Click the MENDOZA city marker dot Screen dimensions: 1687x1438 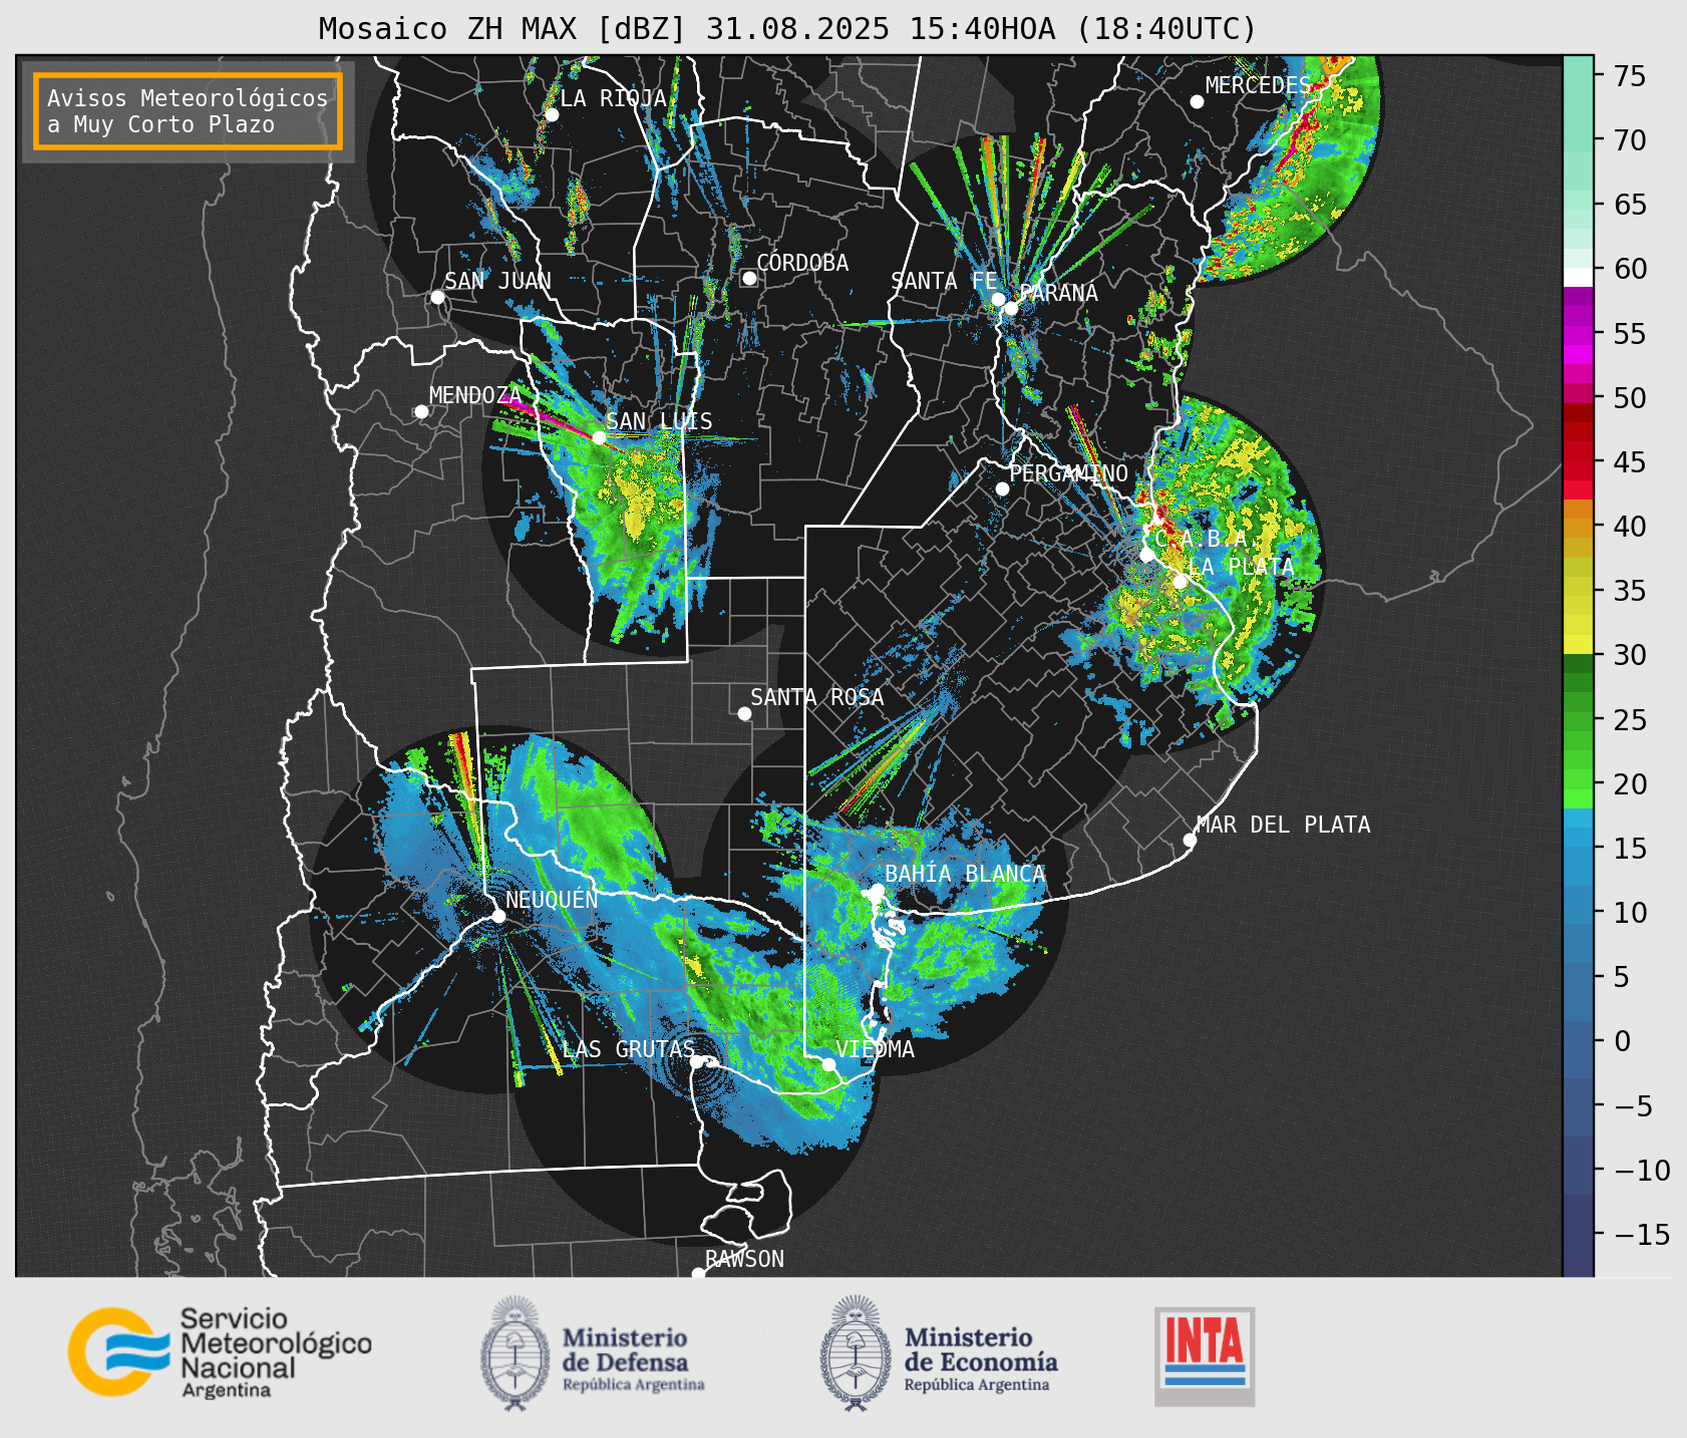coord(421,412)
